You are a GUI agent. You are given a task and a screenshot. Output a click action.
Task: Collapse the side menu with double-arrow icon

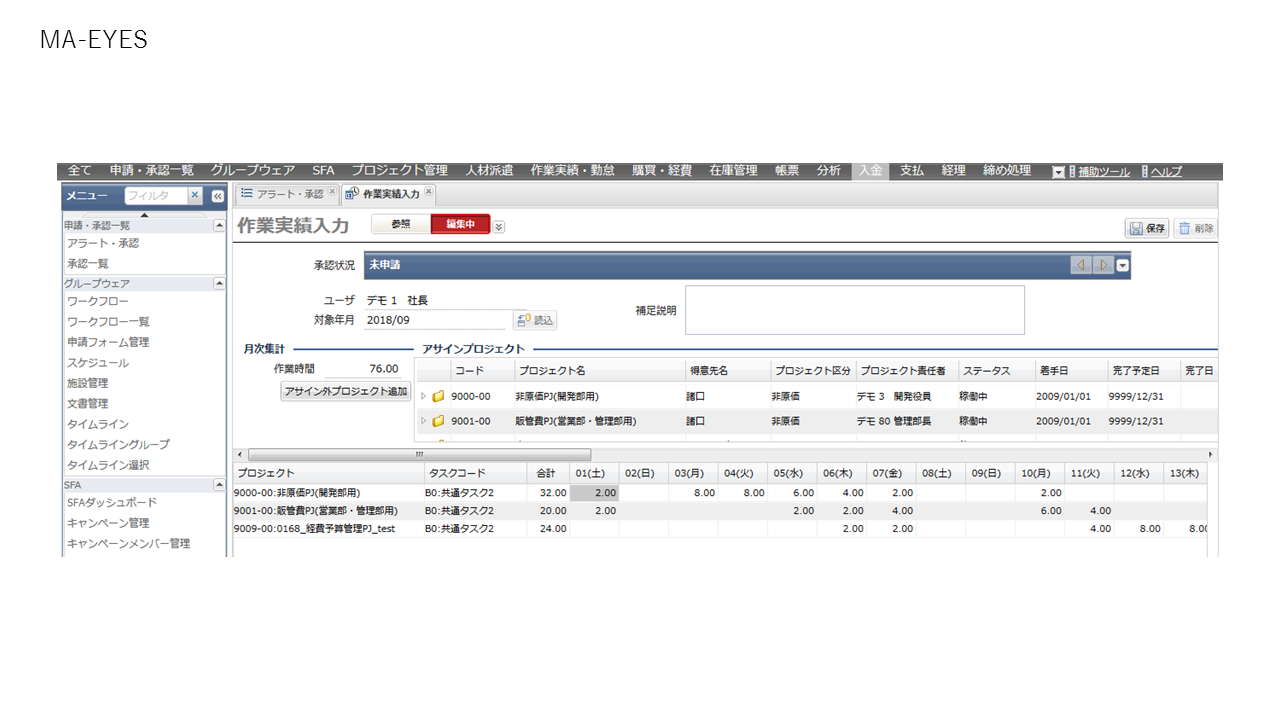point(217,196)
